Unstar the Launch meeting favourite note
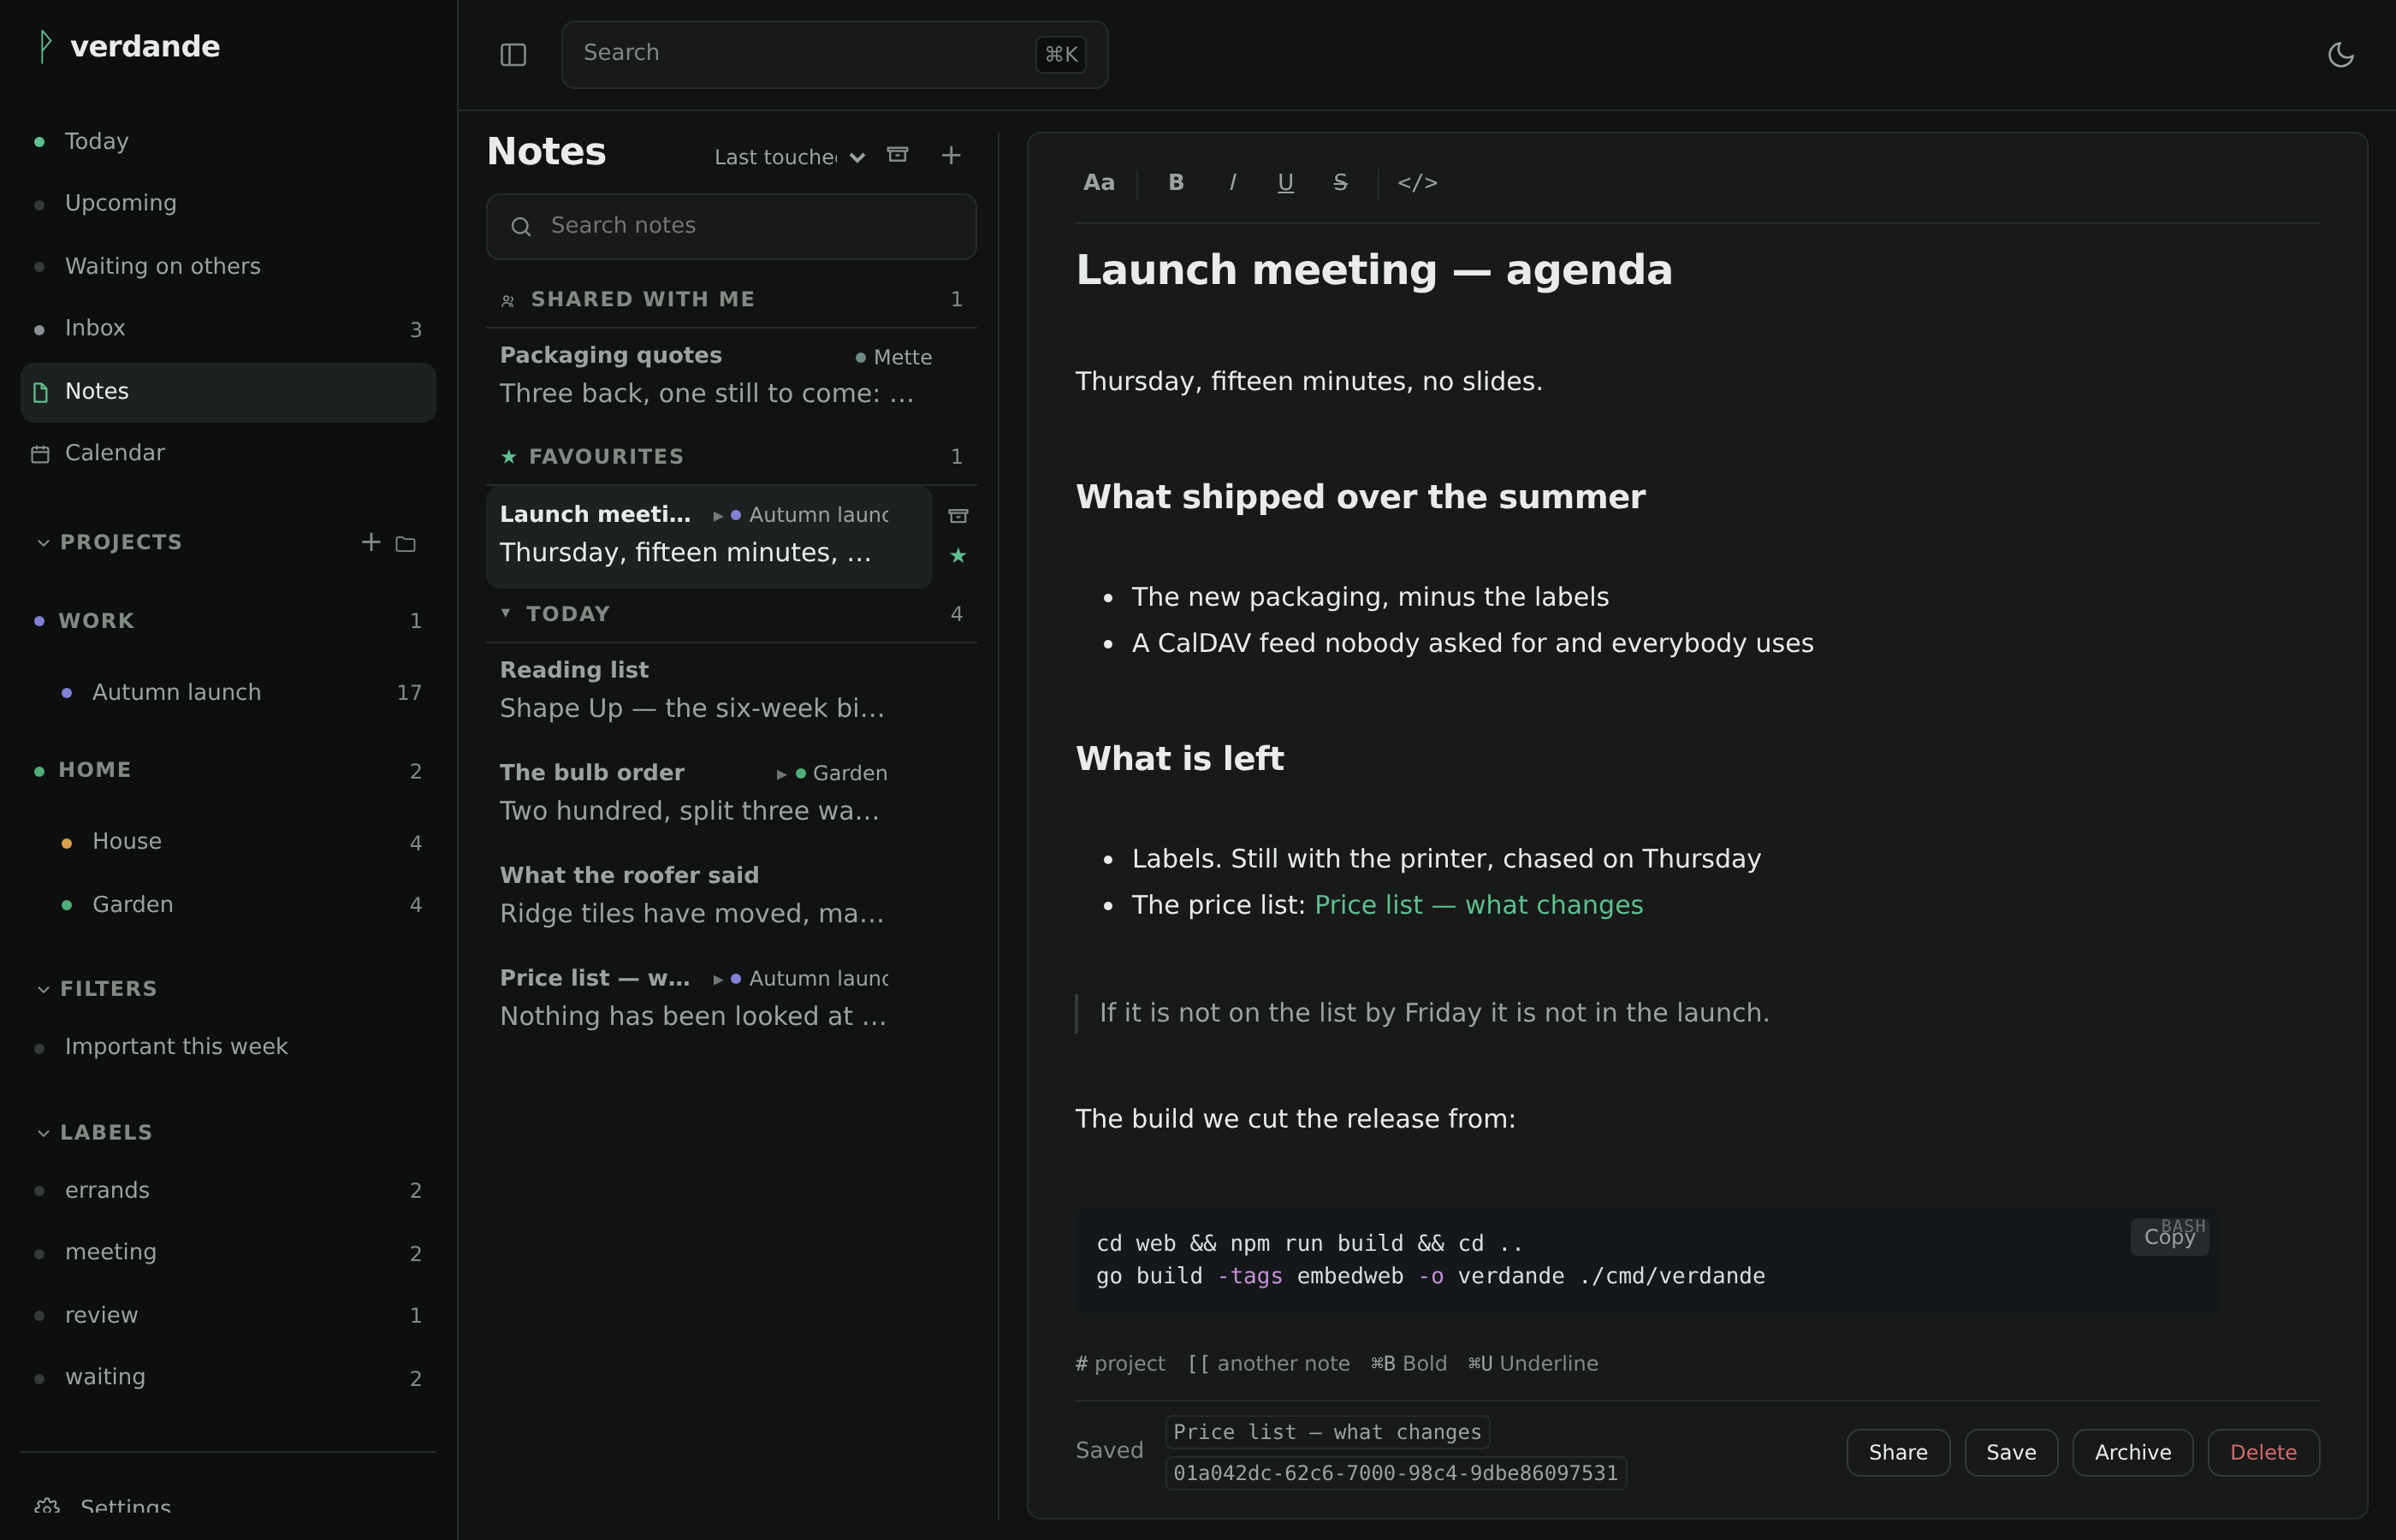The width and height of the screenshot is (2396, 1540). [958, 555]
